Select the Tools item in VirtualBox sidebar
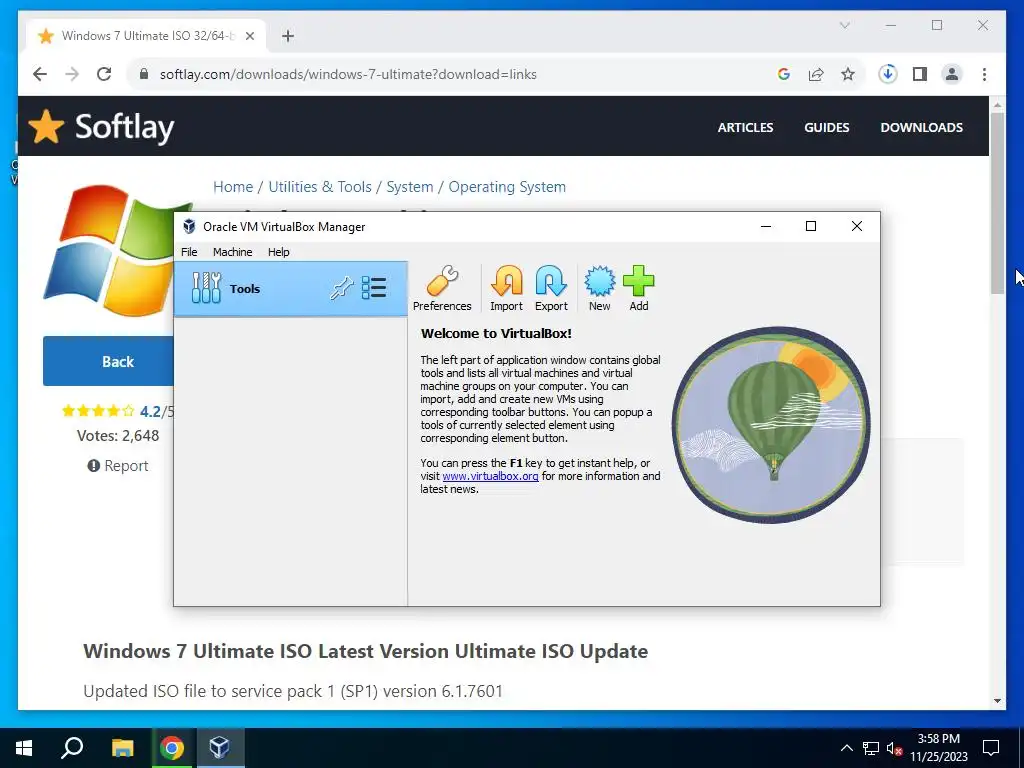 click(291, 289)
